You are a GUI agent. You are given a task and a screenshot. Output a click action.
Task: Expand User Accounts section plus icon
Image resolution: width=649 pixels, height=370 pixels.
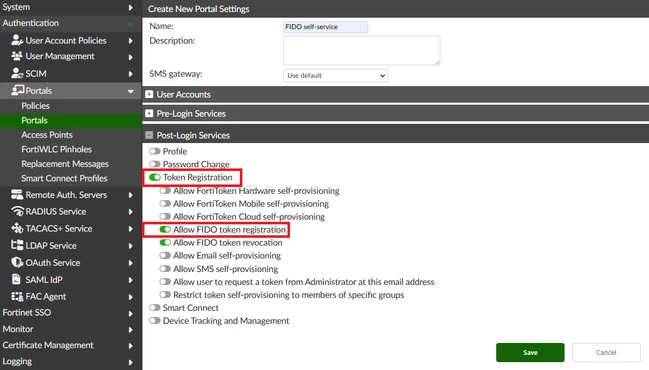pos(149,94)
